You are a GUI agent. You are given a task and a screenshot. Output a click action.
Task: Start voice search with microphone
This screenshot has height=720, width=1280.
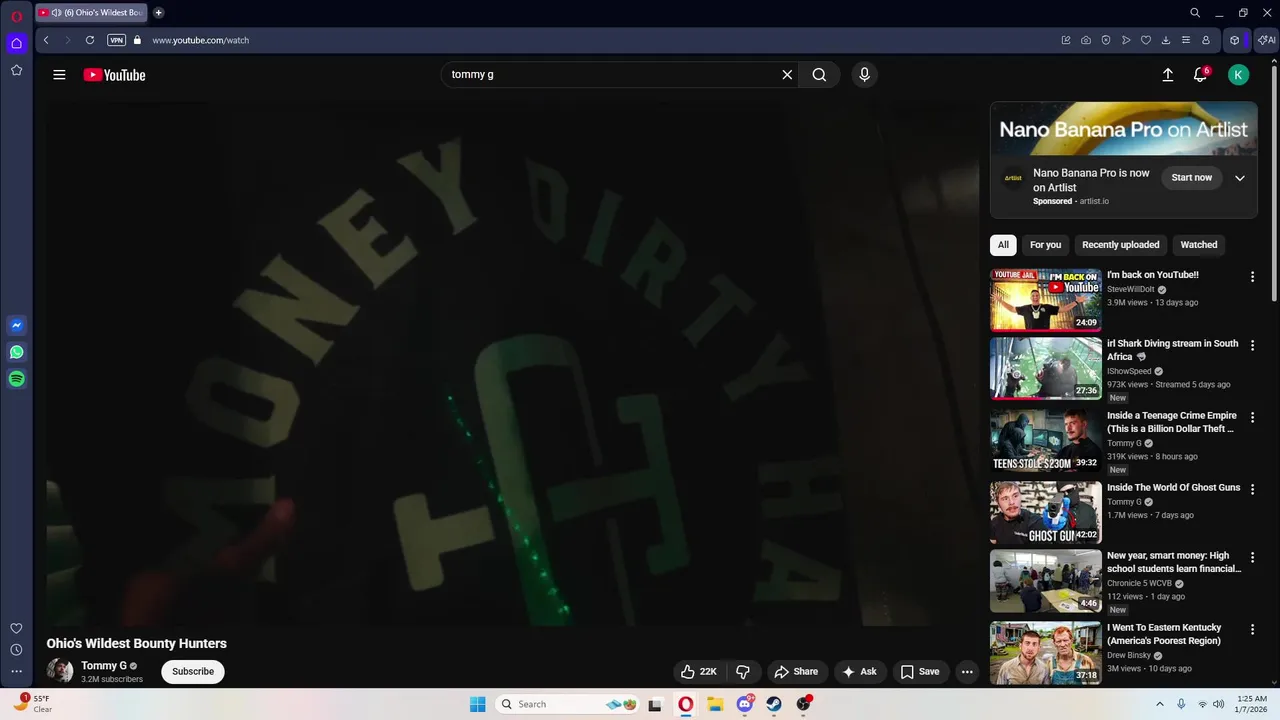click(x=865, y=75)
